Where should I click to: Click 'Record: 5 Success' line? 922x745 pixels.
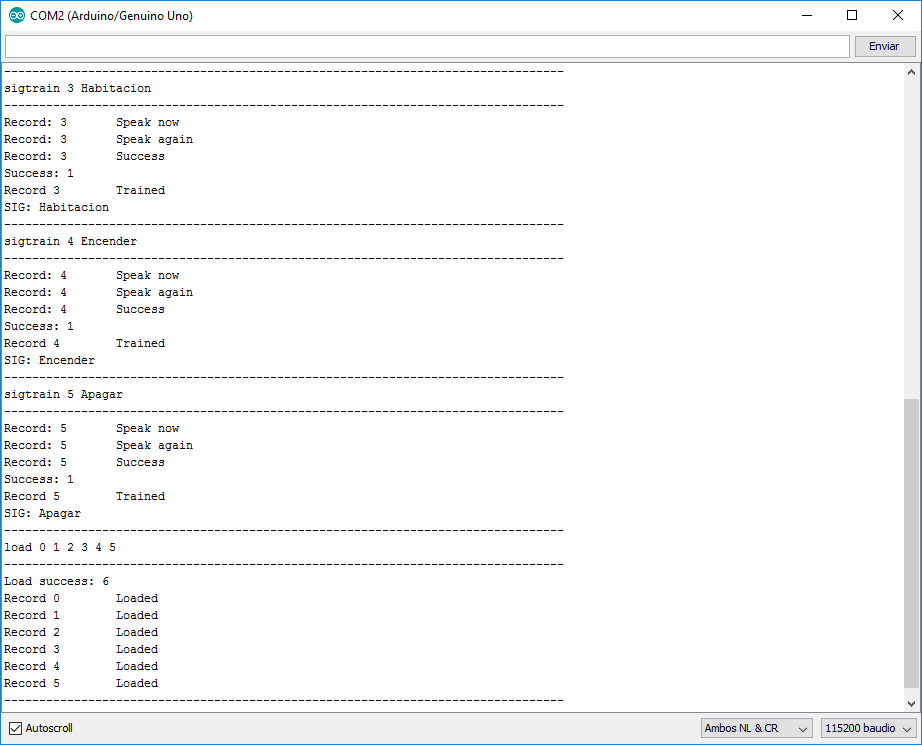click(85, 462)
